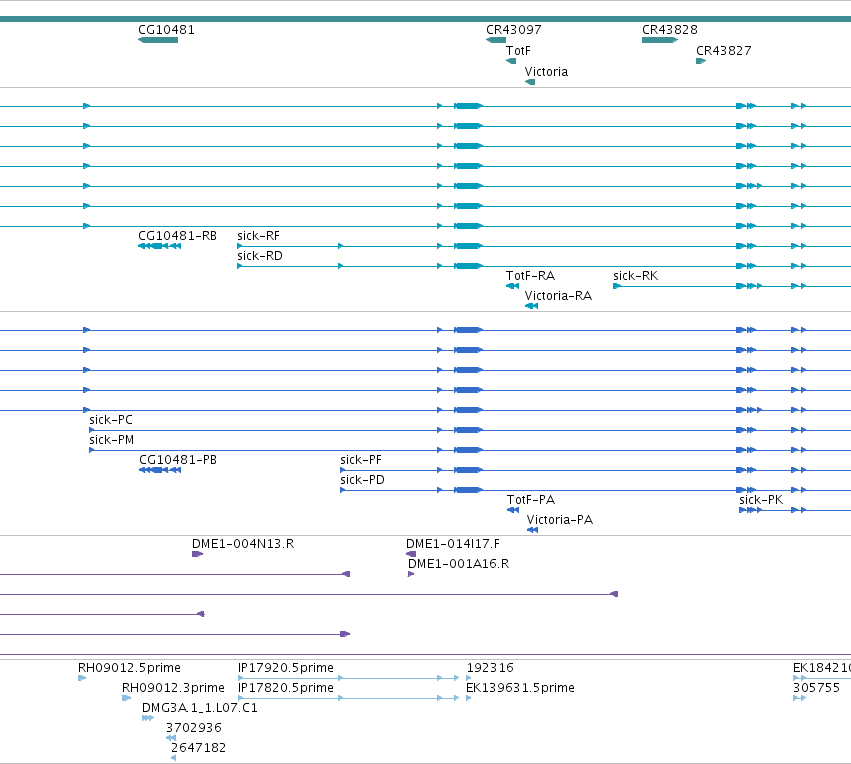Select the Victoria-PA protein glyph
851x764 pixels.
[532, 531]
